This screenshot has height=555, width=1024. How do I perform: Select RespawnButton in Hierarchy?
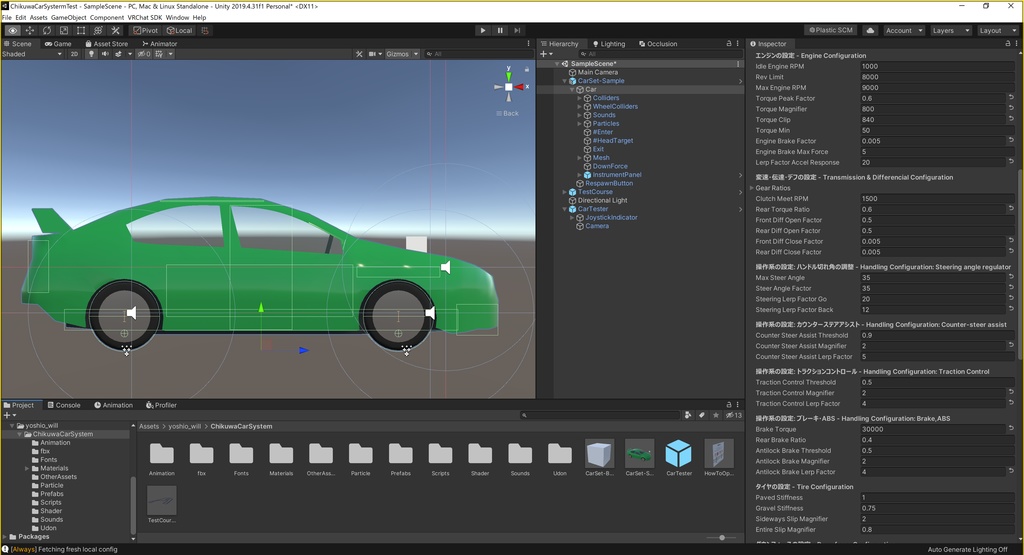coord(609,183)
